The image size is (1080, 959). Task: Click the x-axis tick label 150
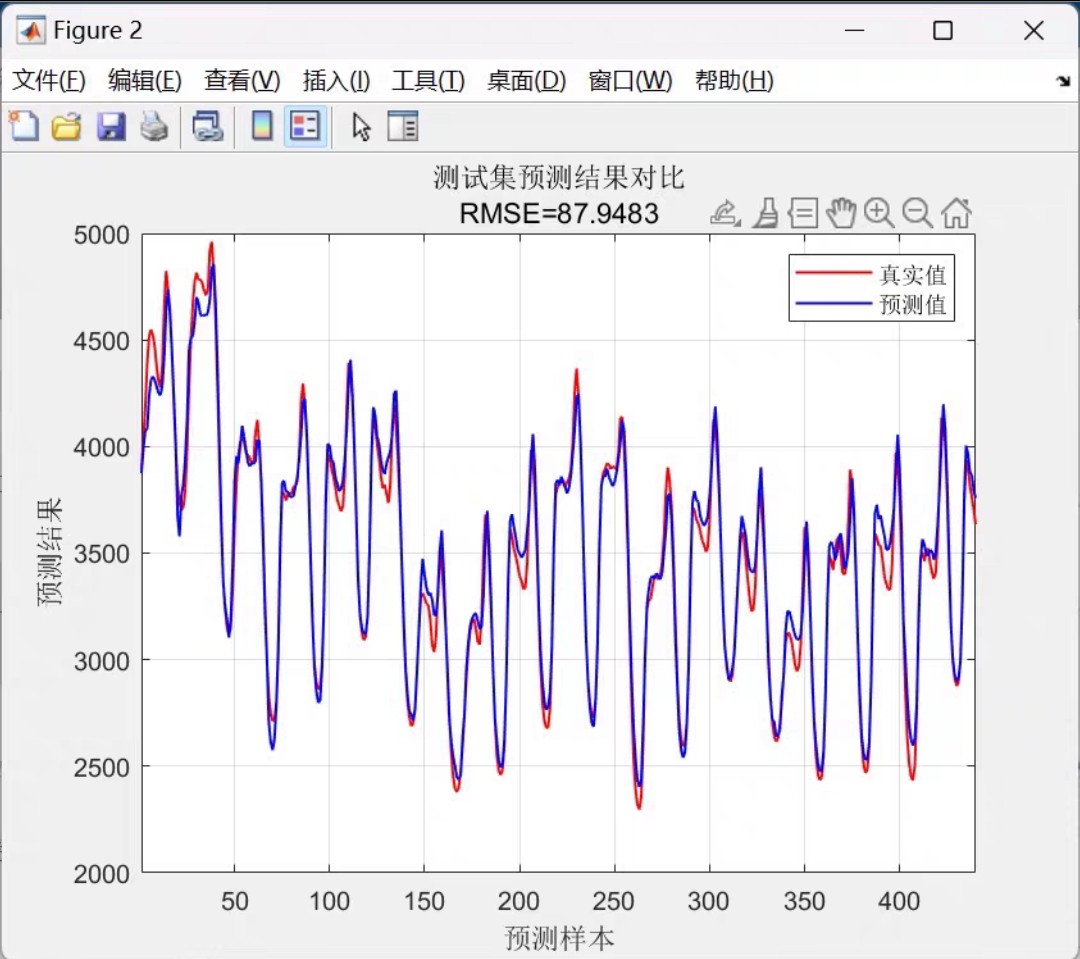tap(424, 900)
